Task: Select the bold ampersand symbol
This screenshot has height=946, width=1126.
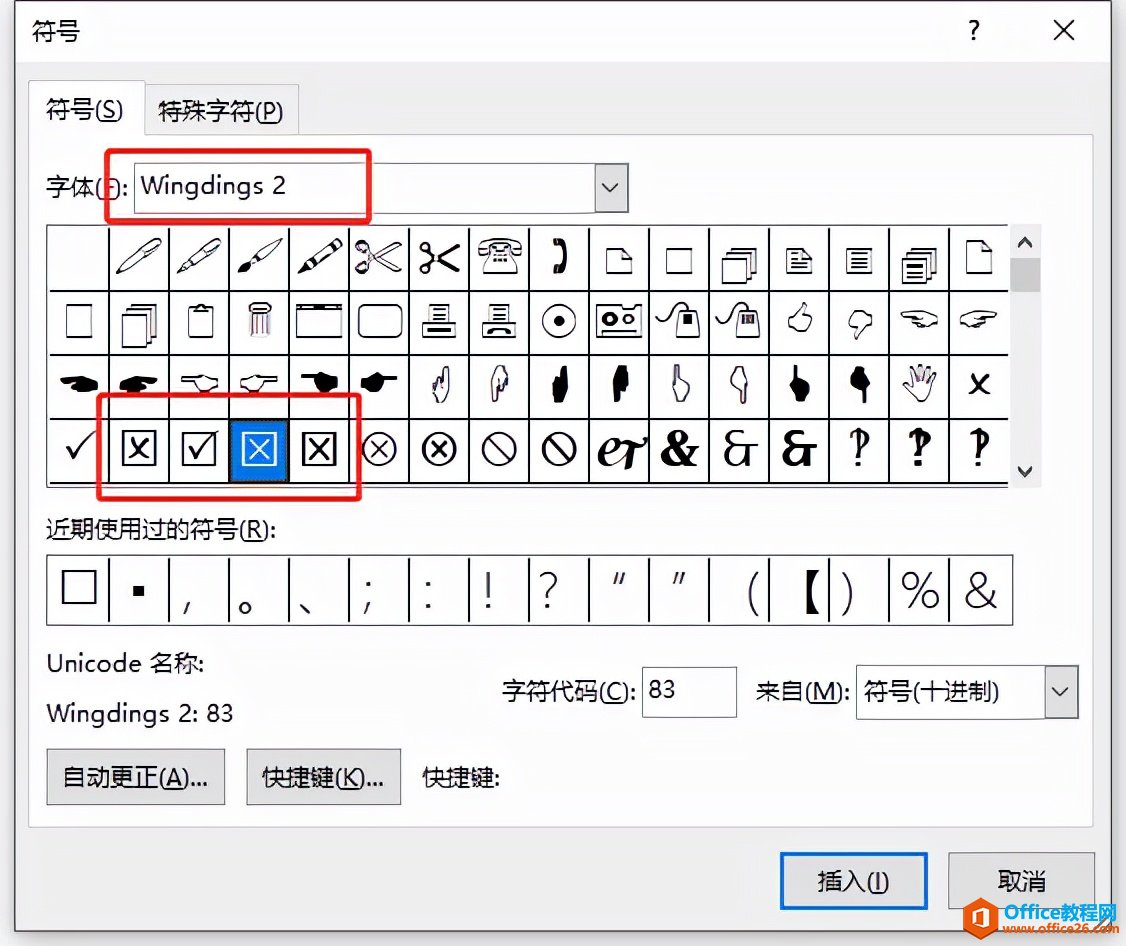Action: click(x=679, y=448)
